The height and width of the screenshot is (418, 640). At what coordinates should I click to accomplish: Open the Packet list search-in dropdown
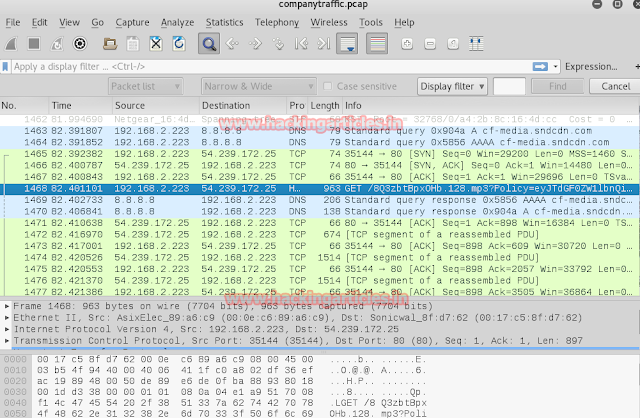tap(145, 87)
